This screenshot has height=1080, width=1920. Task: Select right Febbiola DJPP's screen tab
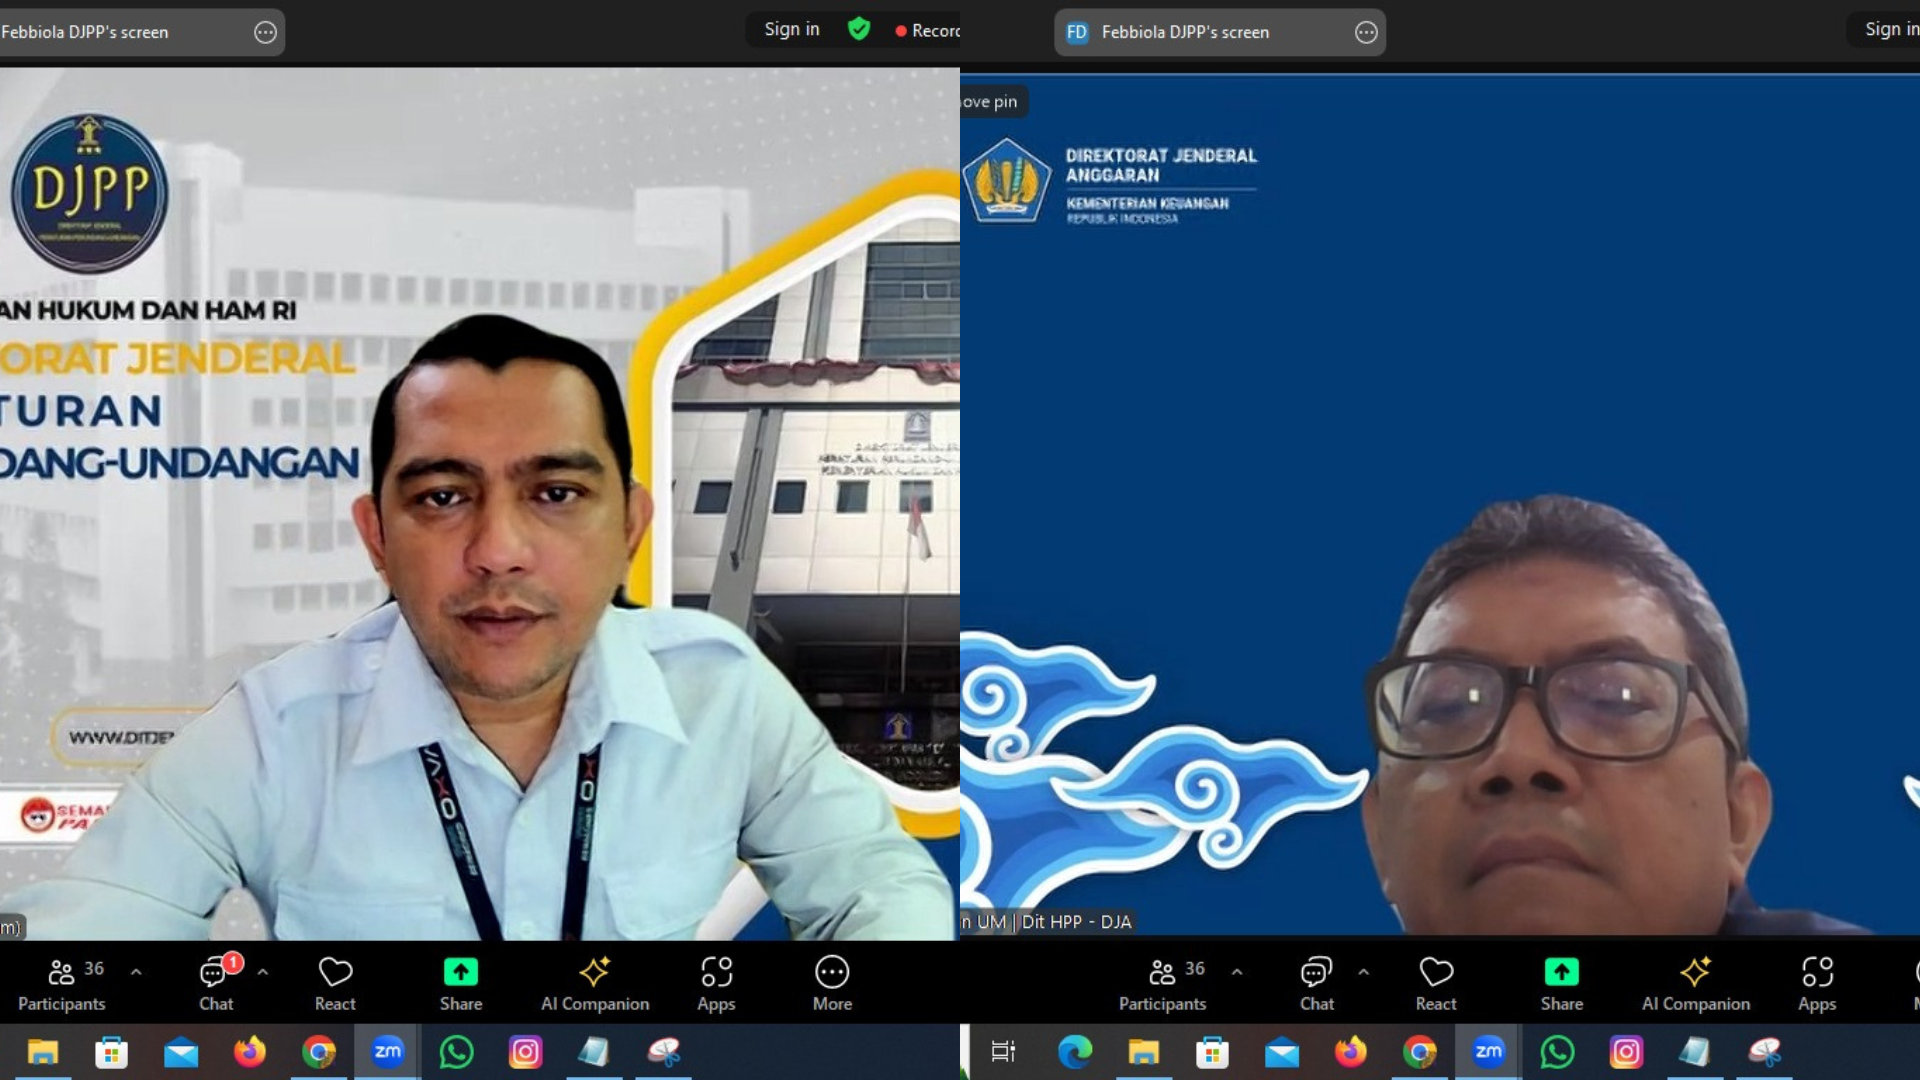(x=1219, y=32)
